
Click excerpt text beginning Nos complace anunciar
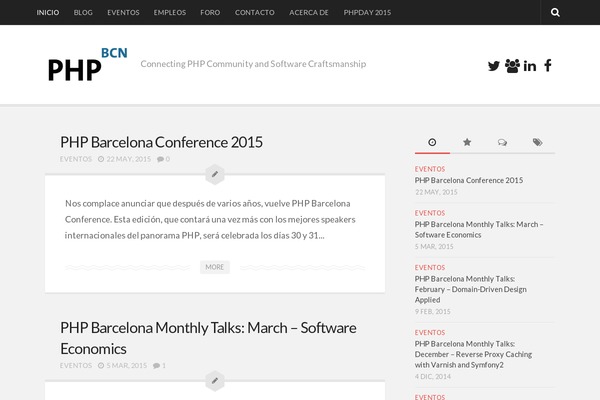[x=210, y=219]
